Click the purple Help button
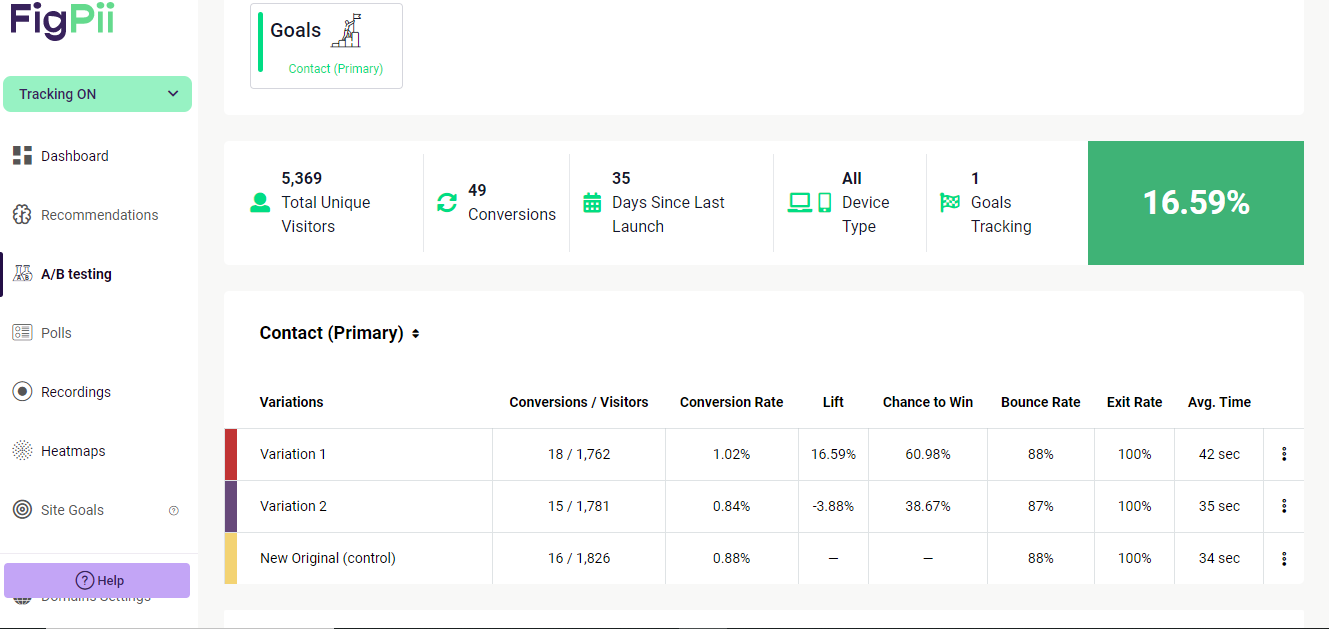The image size is (1329, 629). tap(97, 580)
